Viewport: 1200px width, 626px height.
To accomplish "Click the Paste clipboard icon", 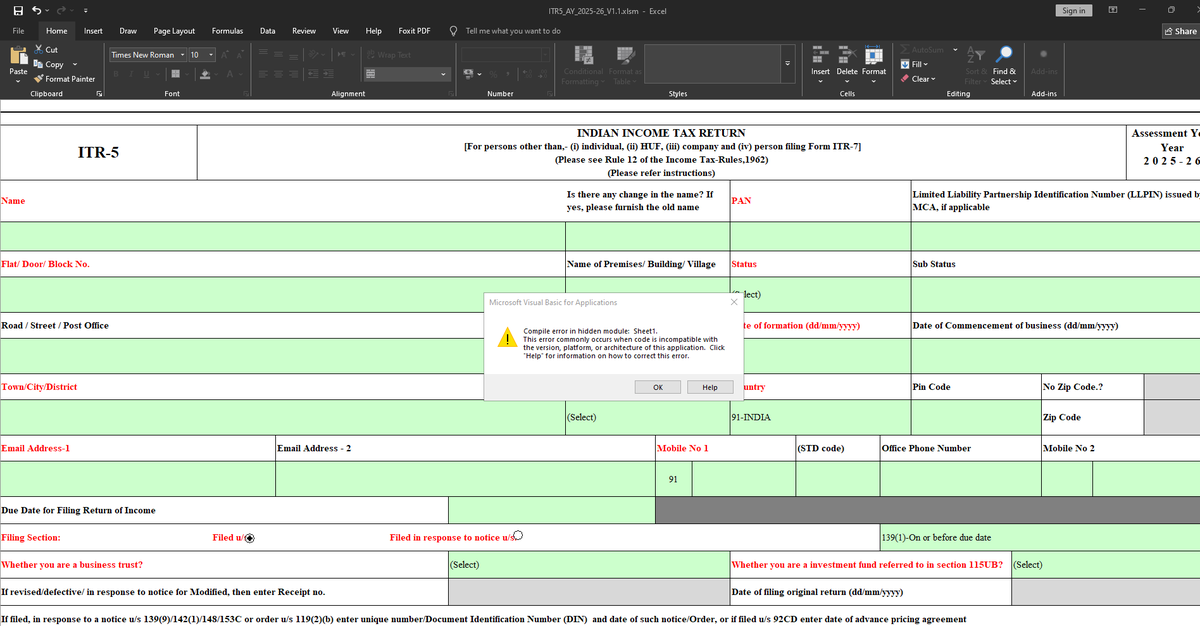I will tap(18, 55).
